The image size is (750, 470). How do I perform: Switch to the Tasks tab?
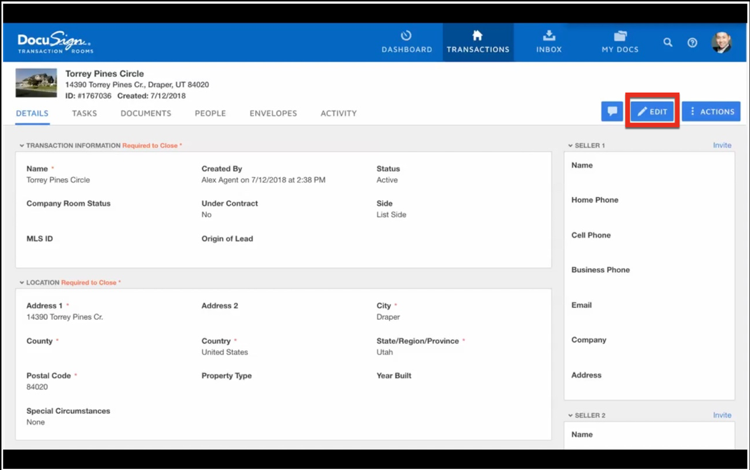click(84, 114)
